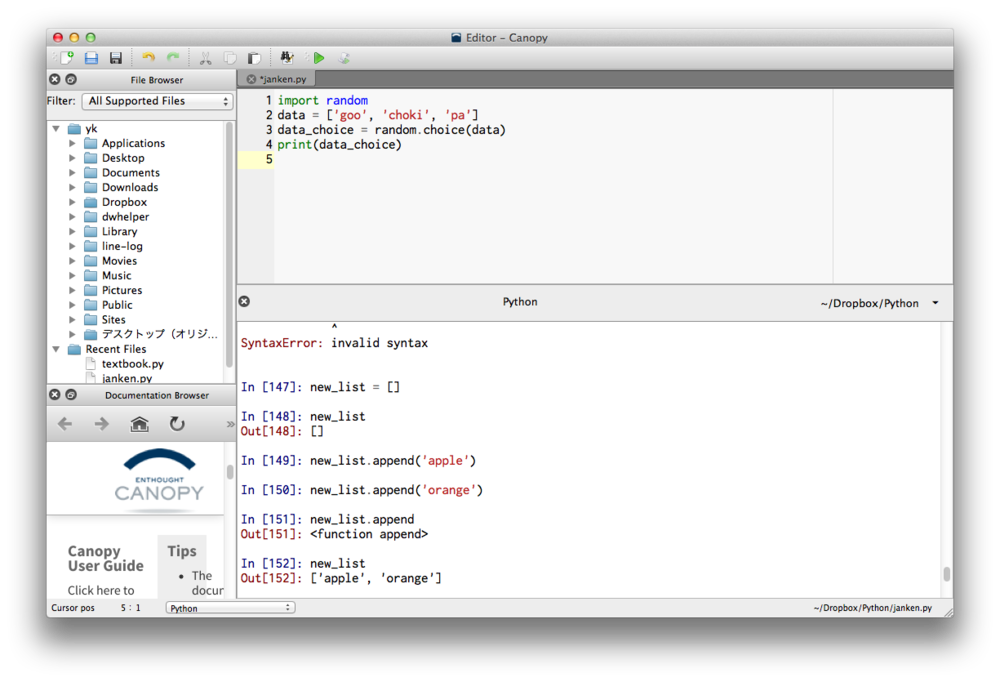This screenshot has height=682, width=1000.
Task: Redo the last edit
Action: coord(173,58)
